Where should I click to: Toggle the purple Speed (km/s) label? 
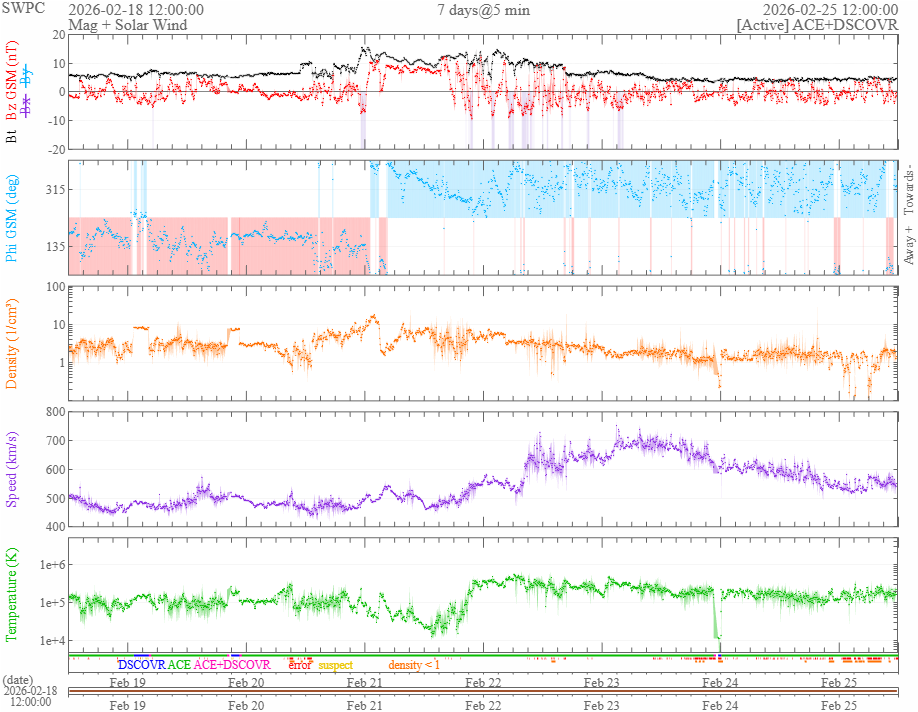click(12, 470)
